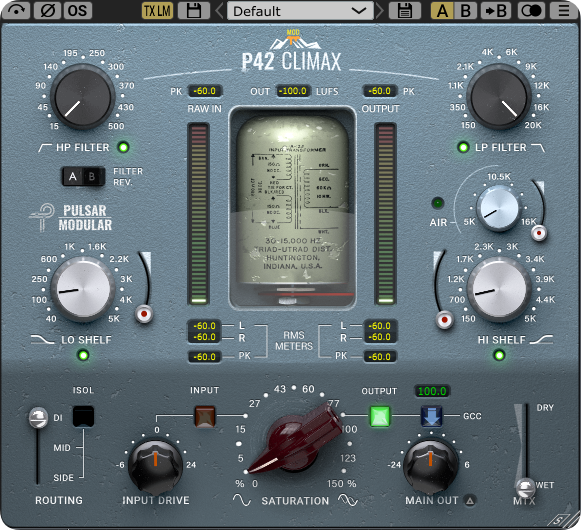Viewport: 581px width, 530px height.
Task: Select B state slot
Action: coord(466,11)
